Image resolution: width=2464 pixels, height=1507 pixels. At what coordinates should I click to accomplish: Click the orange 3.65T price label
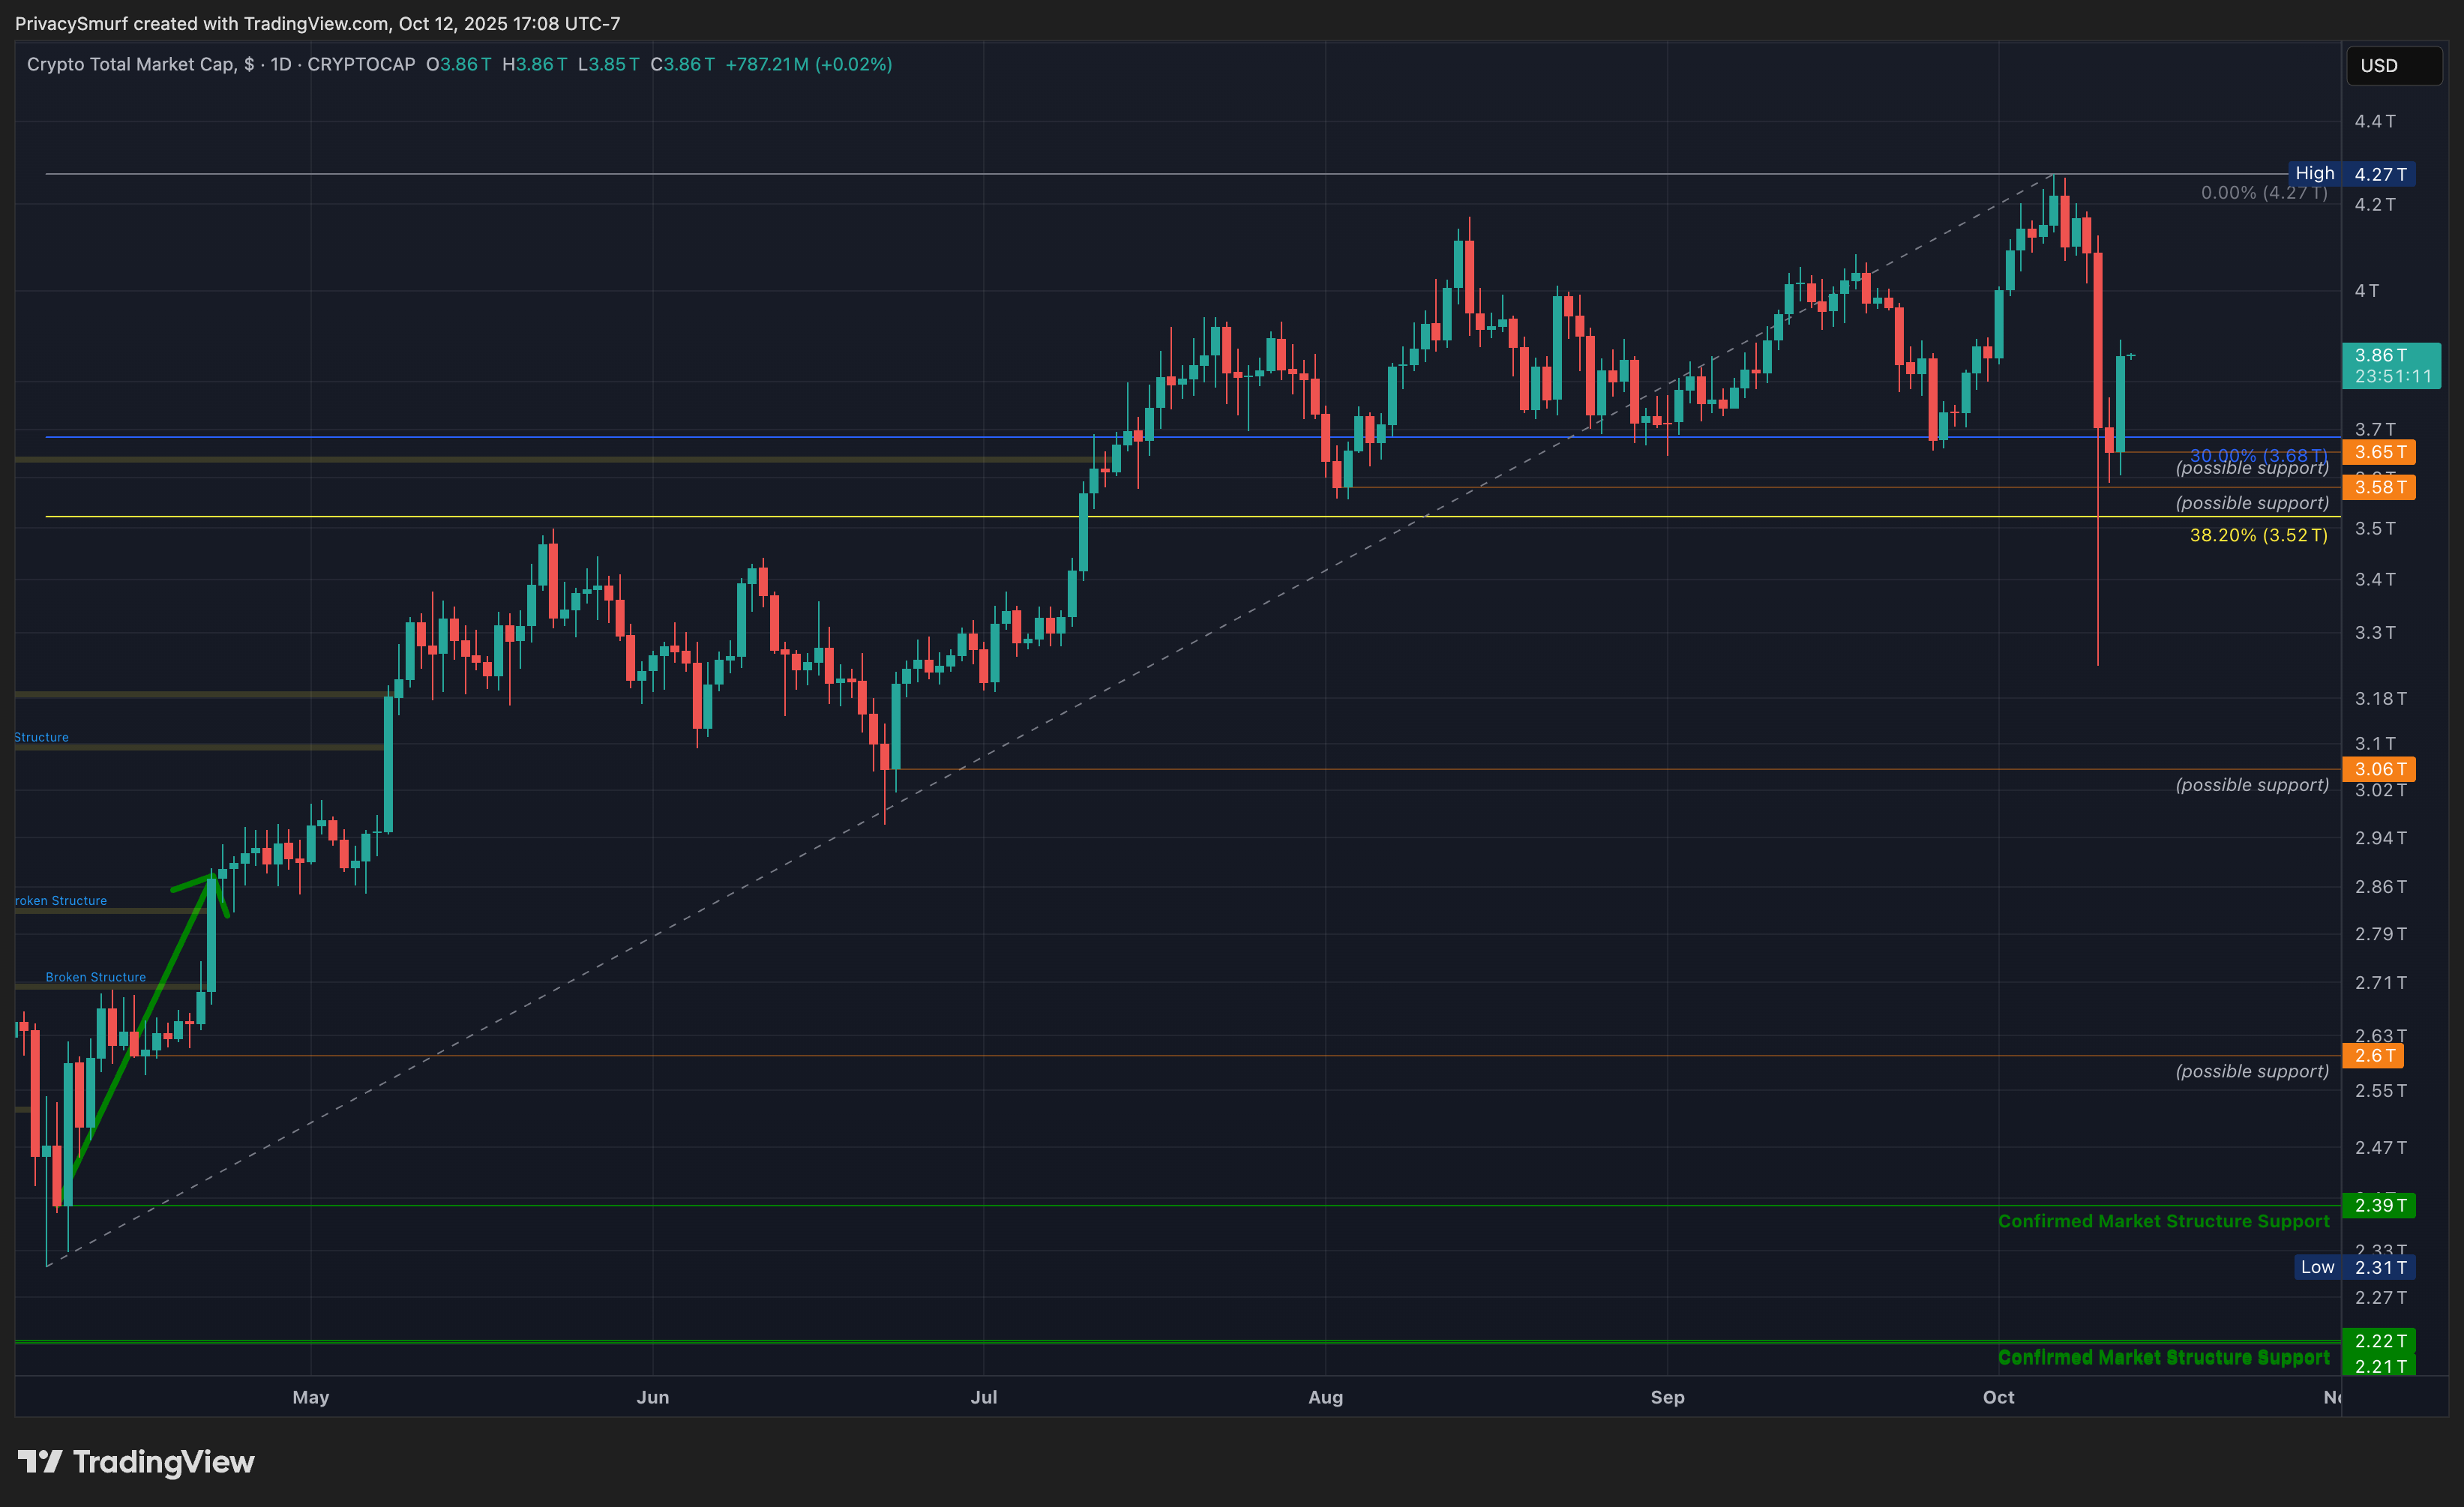point(2378,452)
